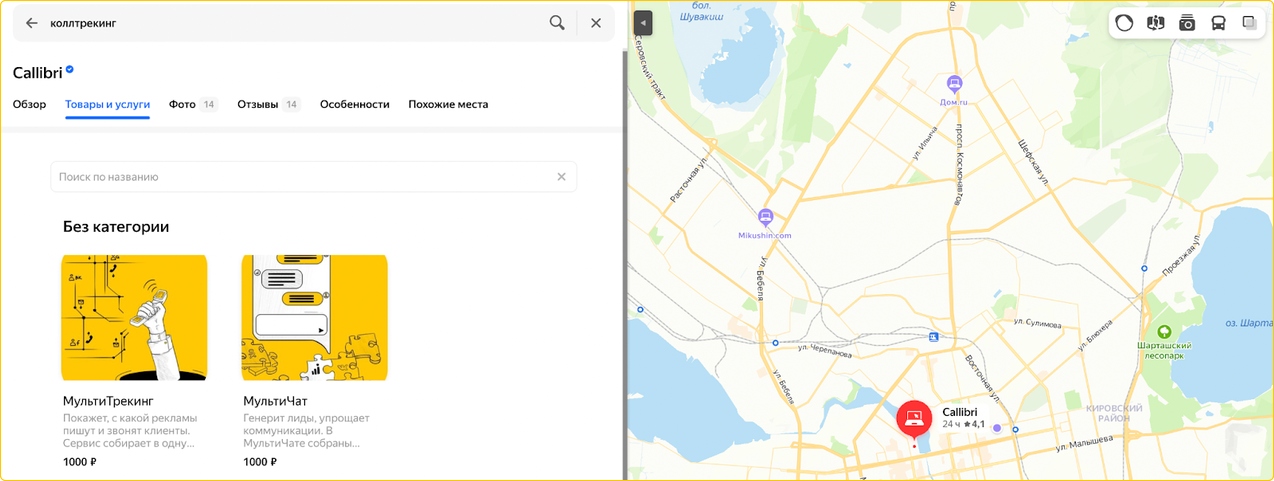Clear the 'Поиск по названию' field with X
Image resolution: width=1274 pixels, height=481 pixels.
[x=561, y=177]
